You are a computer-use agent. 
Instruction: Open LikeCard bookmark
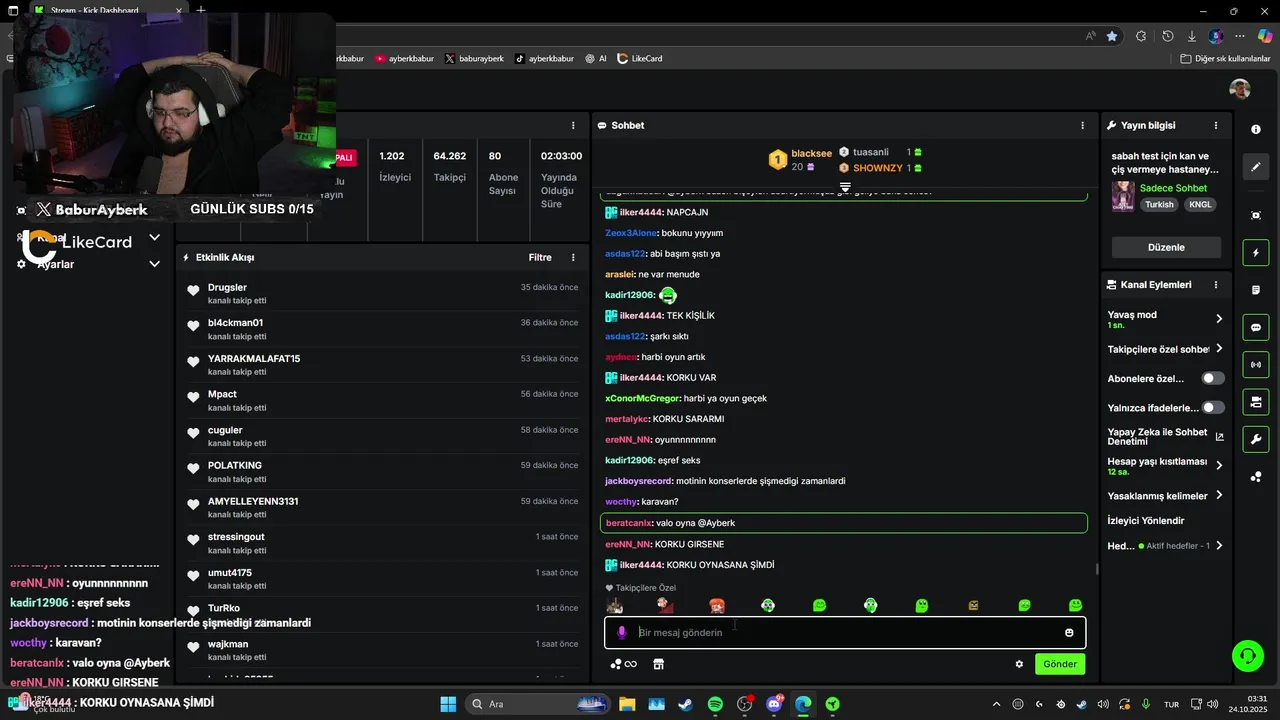click(640, 58)
